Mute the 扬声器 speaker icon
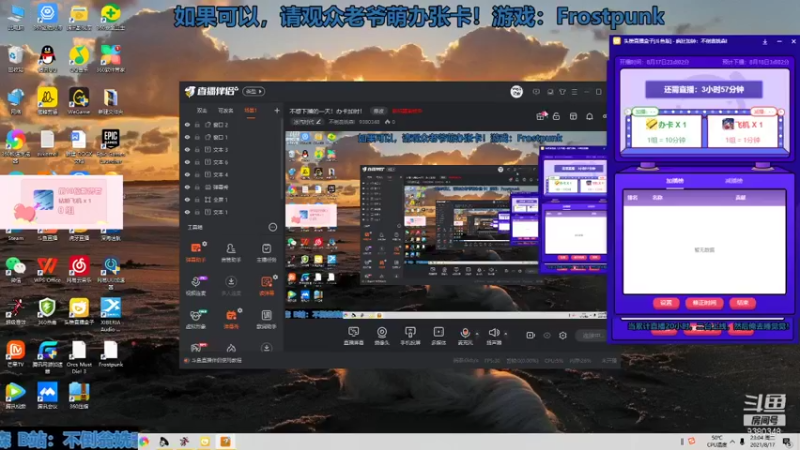The image size is (800, 450). pos(493,333)
